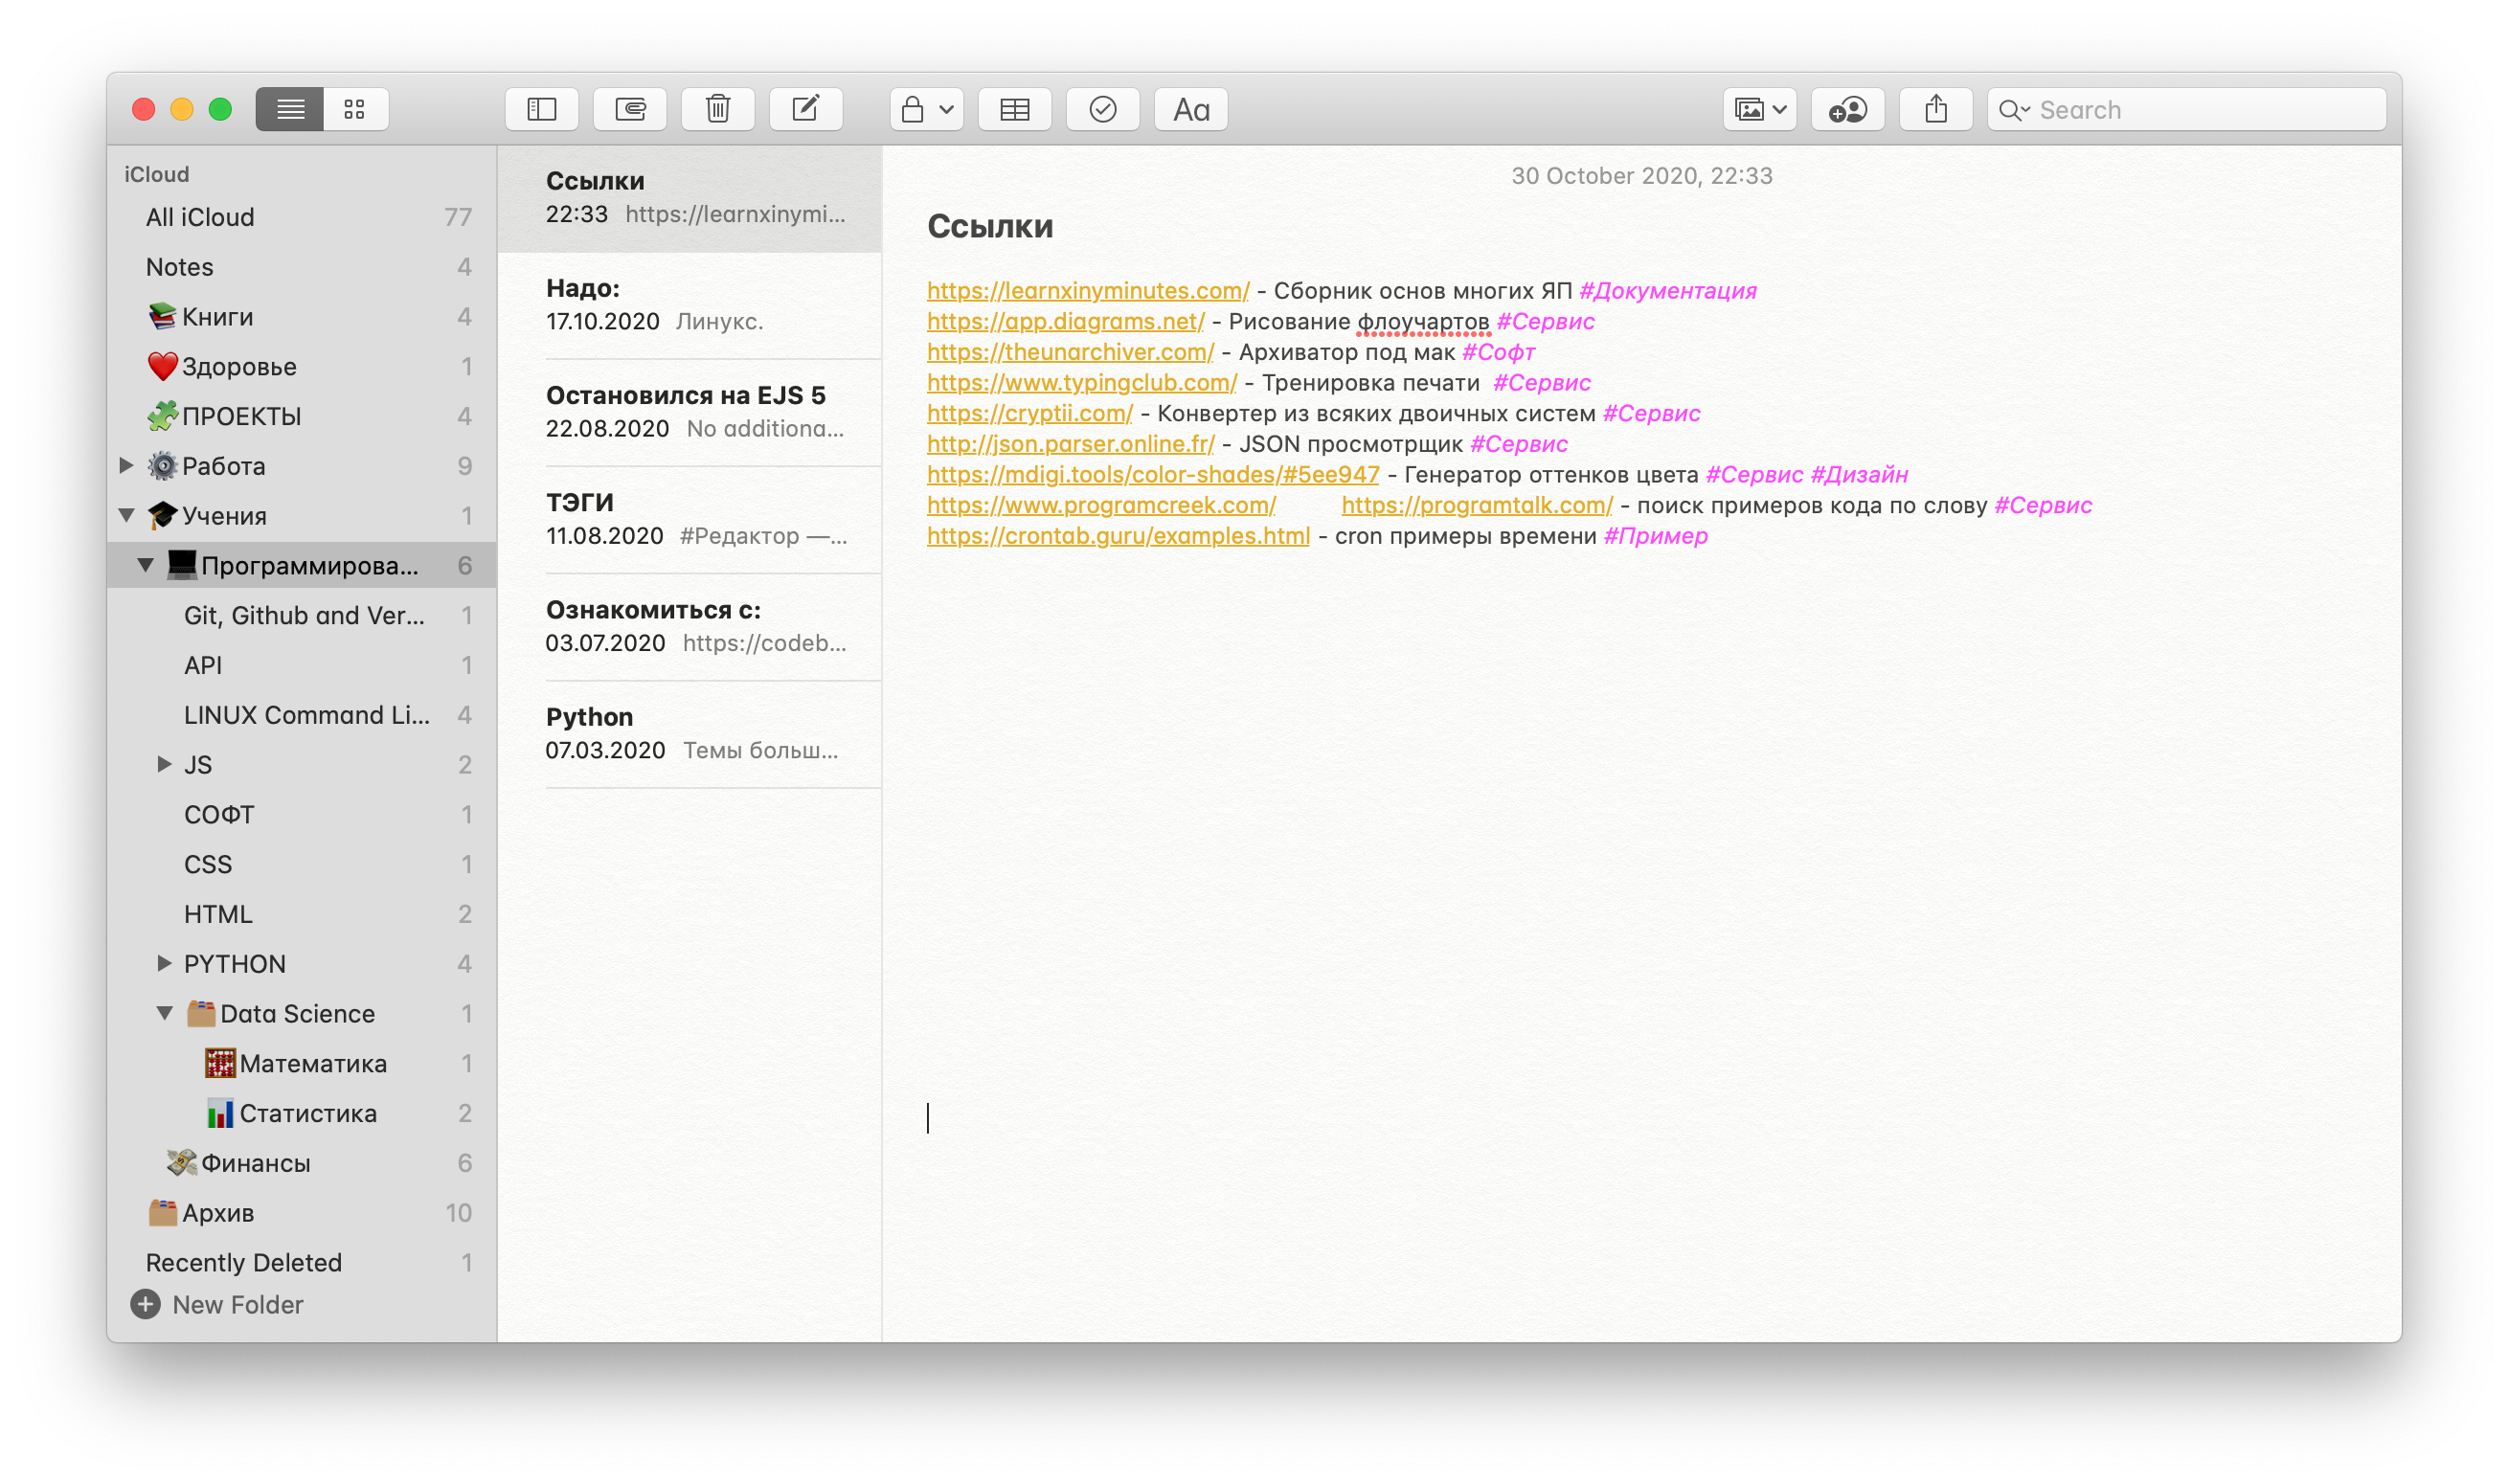The image size is (2509, 1484).
Task: Toggle the folders sidebar visibility
Action: [541, 109]
